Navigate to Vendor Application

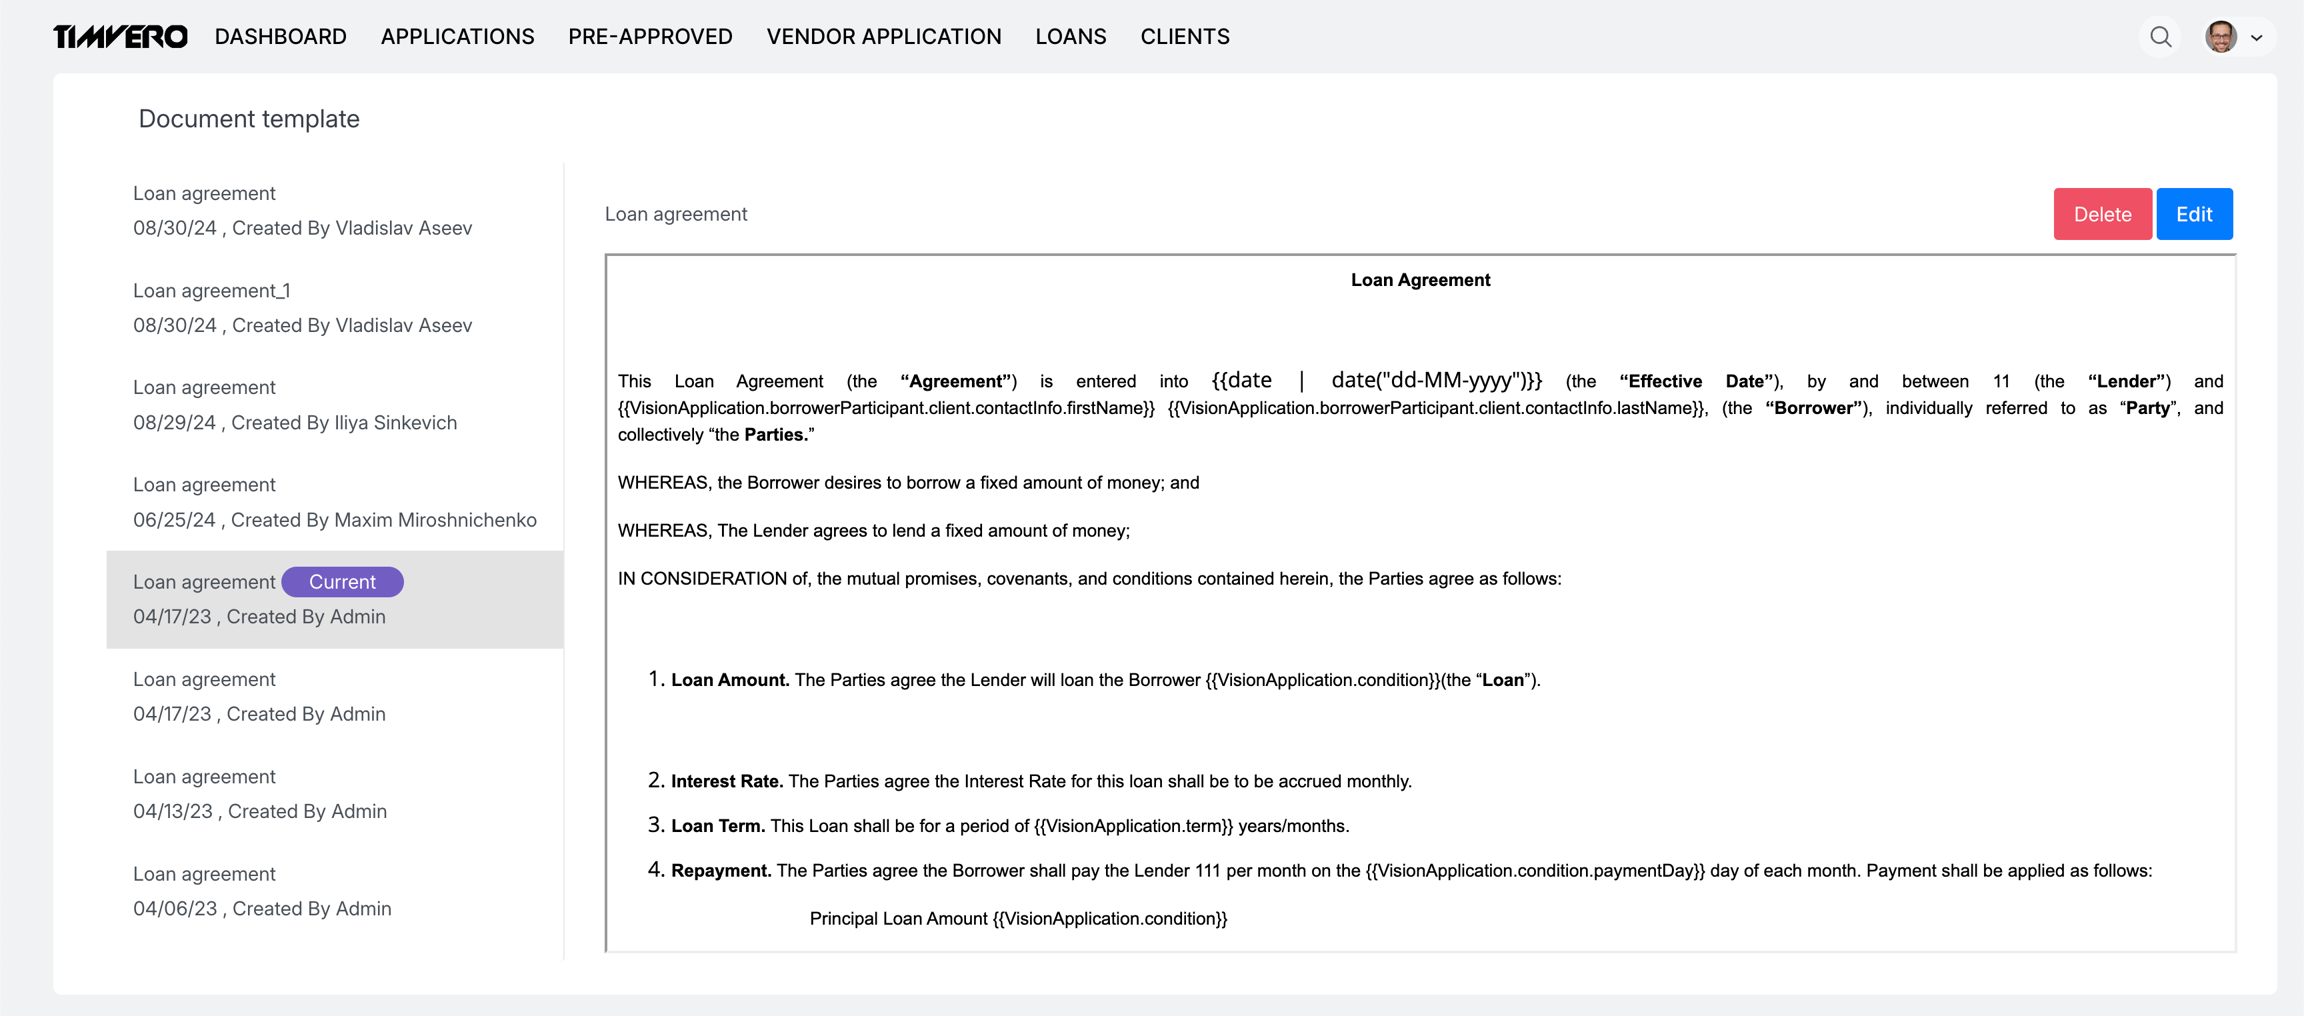pos(883,37)
